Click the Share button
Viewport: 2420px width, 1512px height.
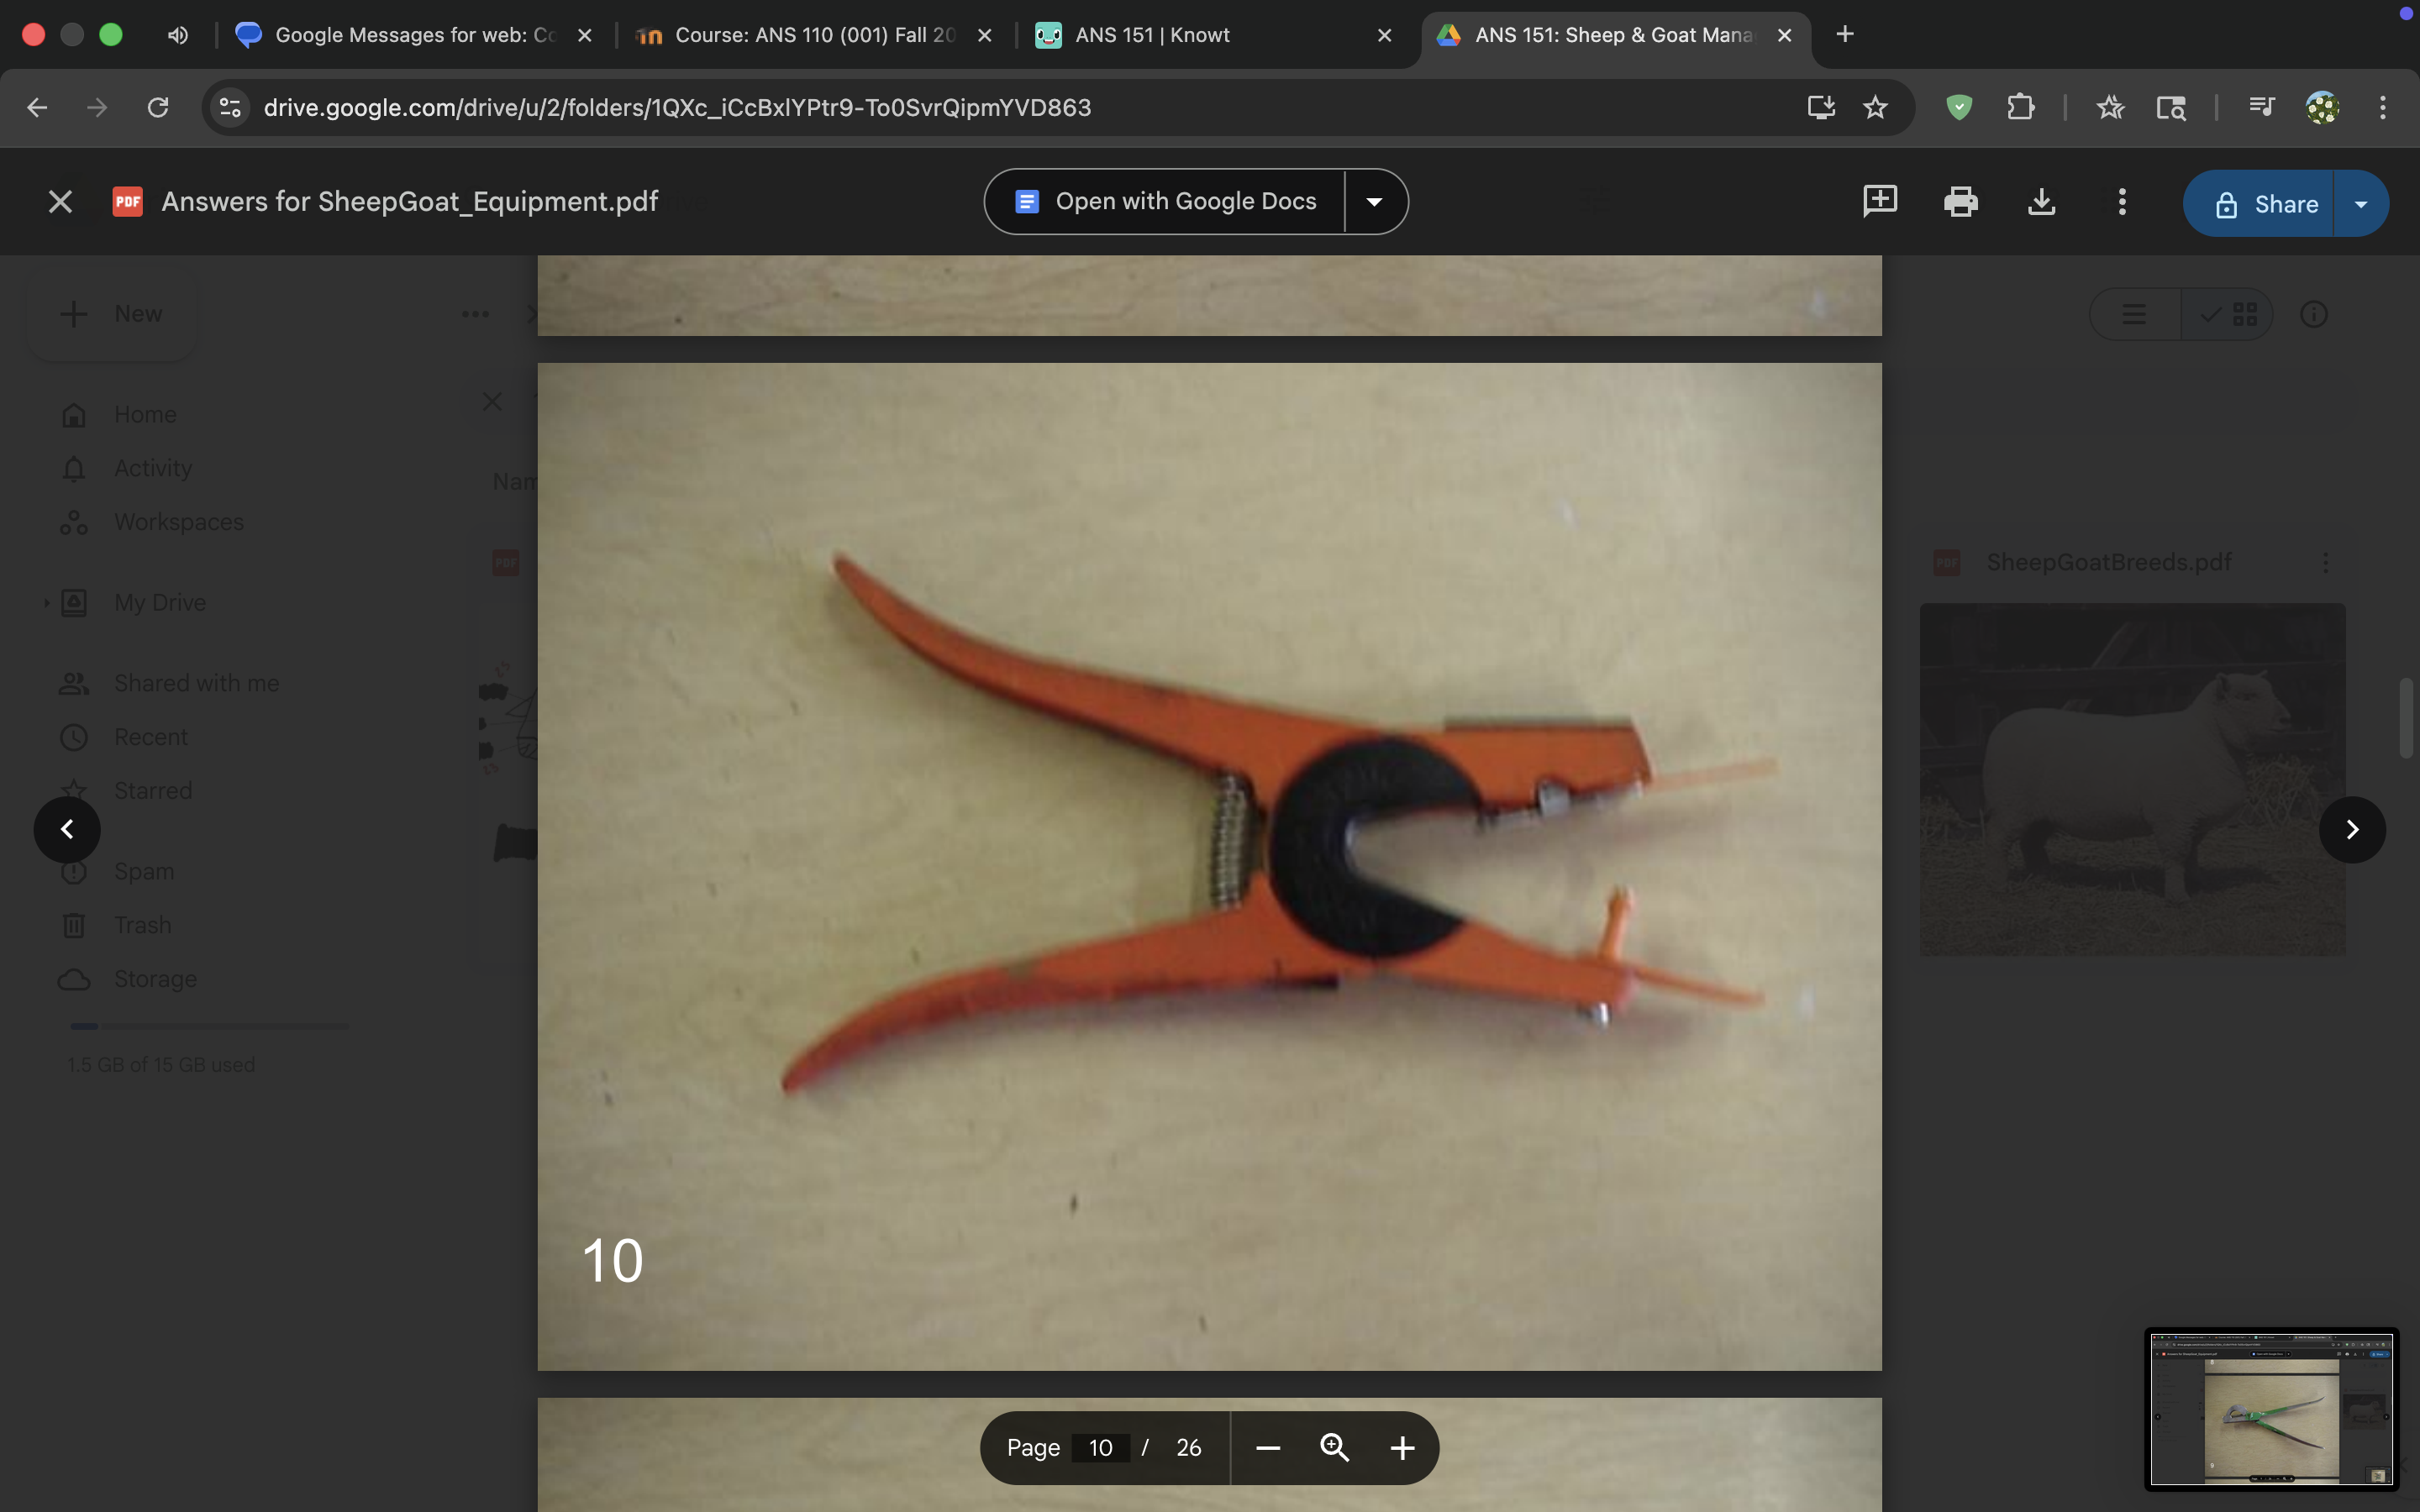2265,204
